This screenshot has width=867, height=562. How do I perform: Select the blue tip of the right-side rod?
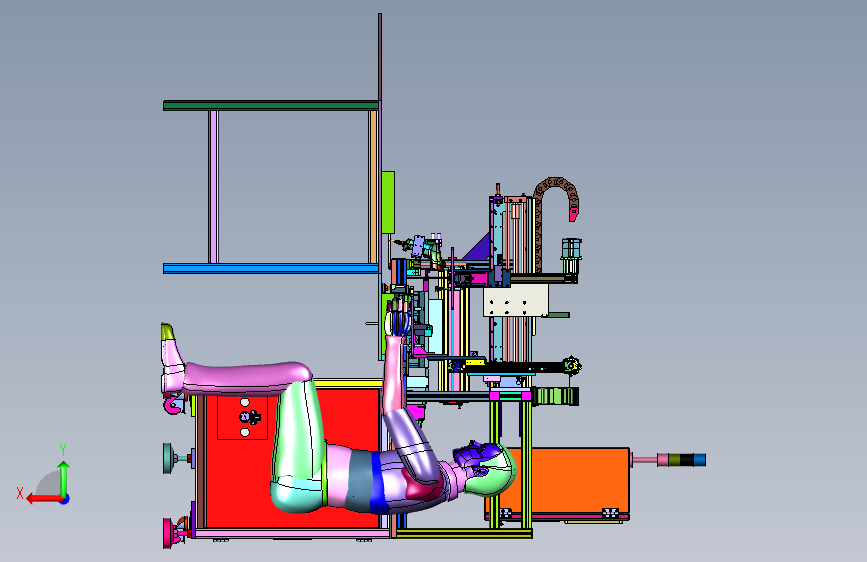[699, 460]
